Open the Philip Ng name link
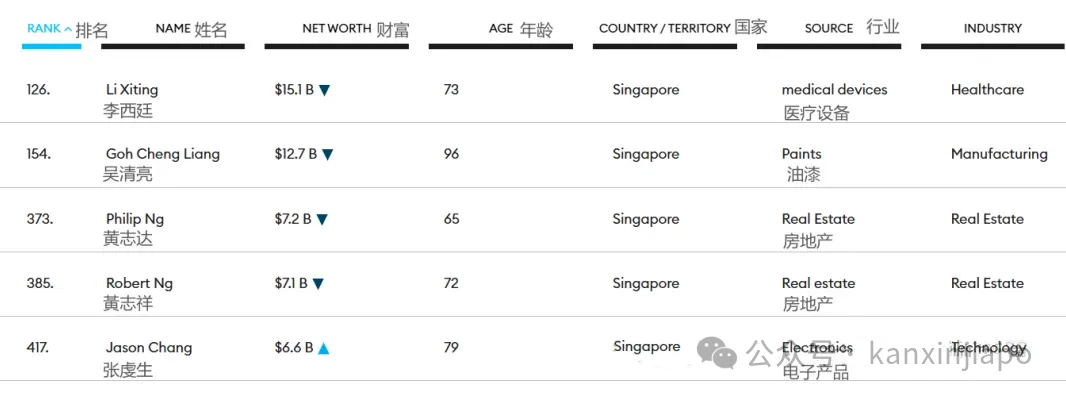The height and width of the screenshot is (396, 1066). pos(135,219)
